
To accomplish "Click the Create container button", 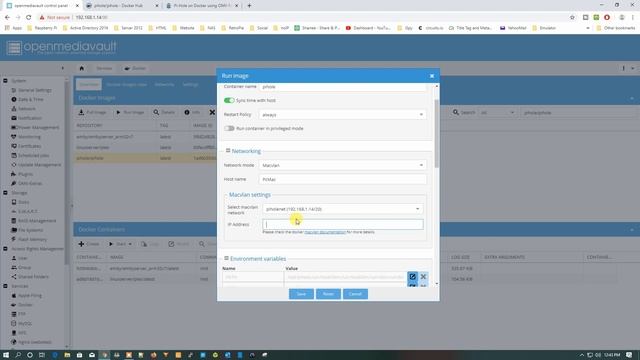I will click(x=89, y=244).
